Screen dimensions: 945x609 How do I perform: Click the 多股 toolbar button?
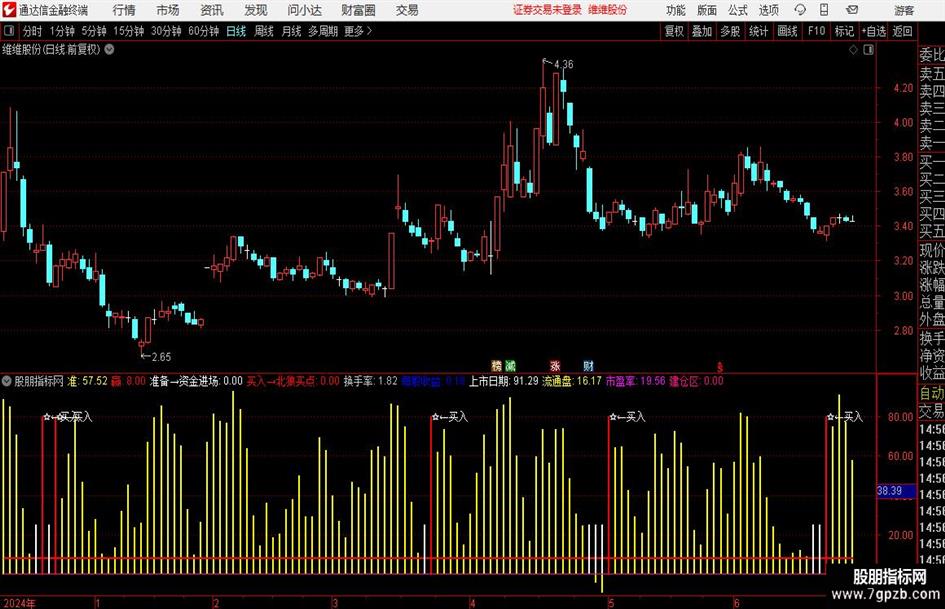pyautogui.click(x=730, y=31)
